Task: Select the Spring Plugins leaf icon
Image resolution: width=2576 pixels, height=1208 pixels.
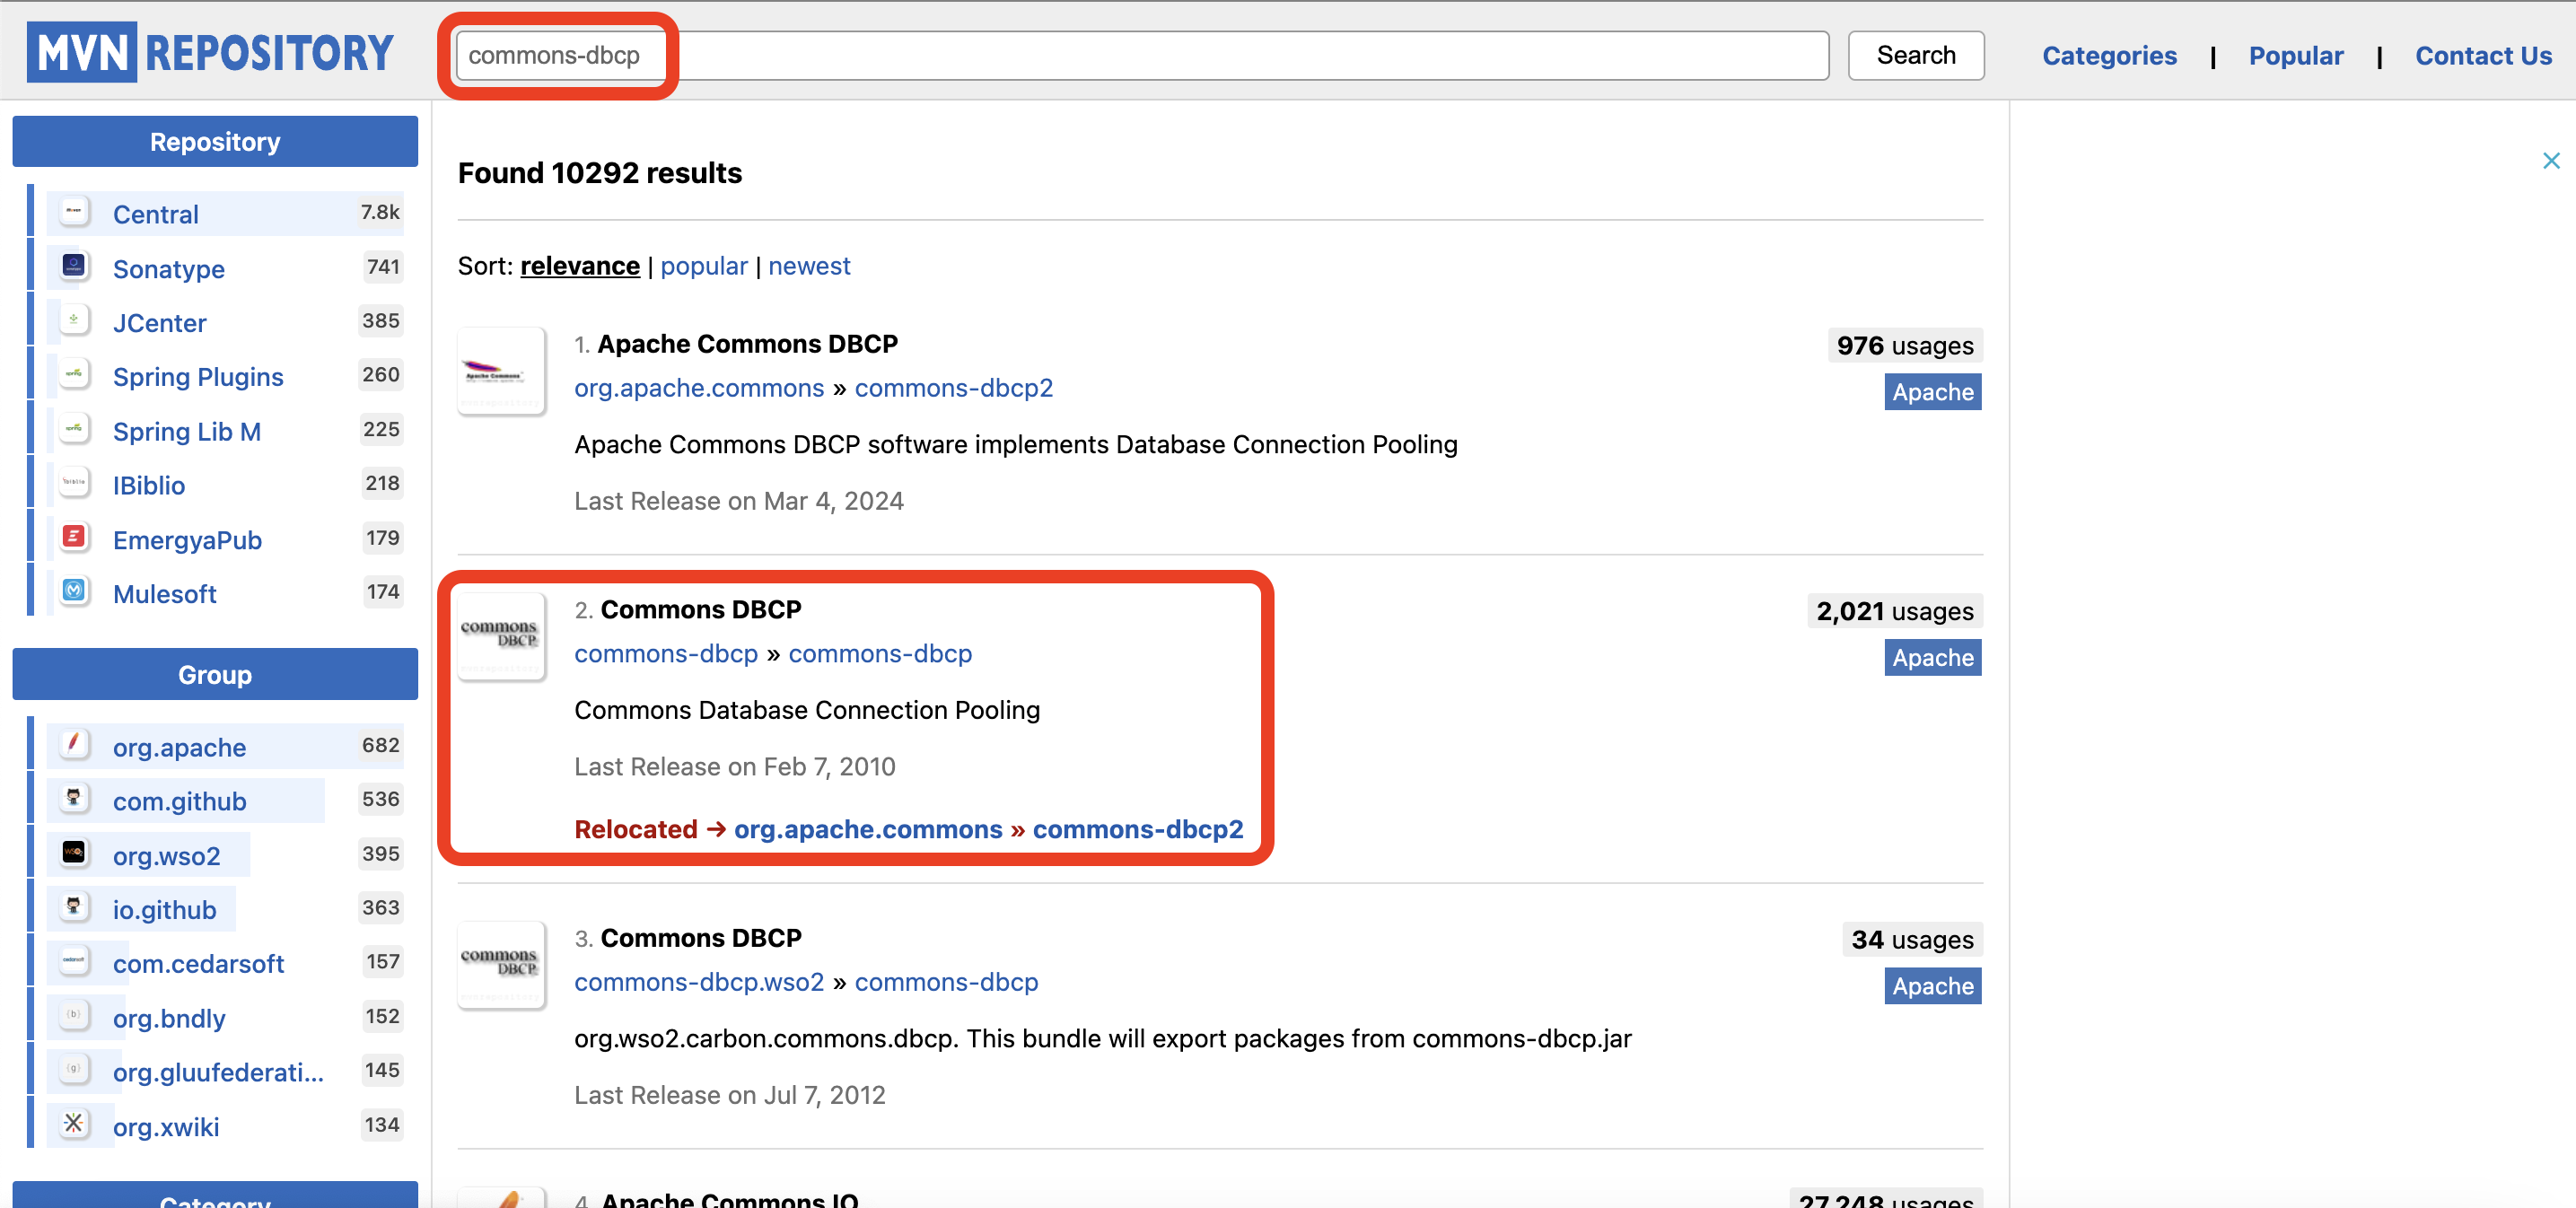Action: [x=74, y=373]
